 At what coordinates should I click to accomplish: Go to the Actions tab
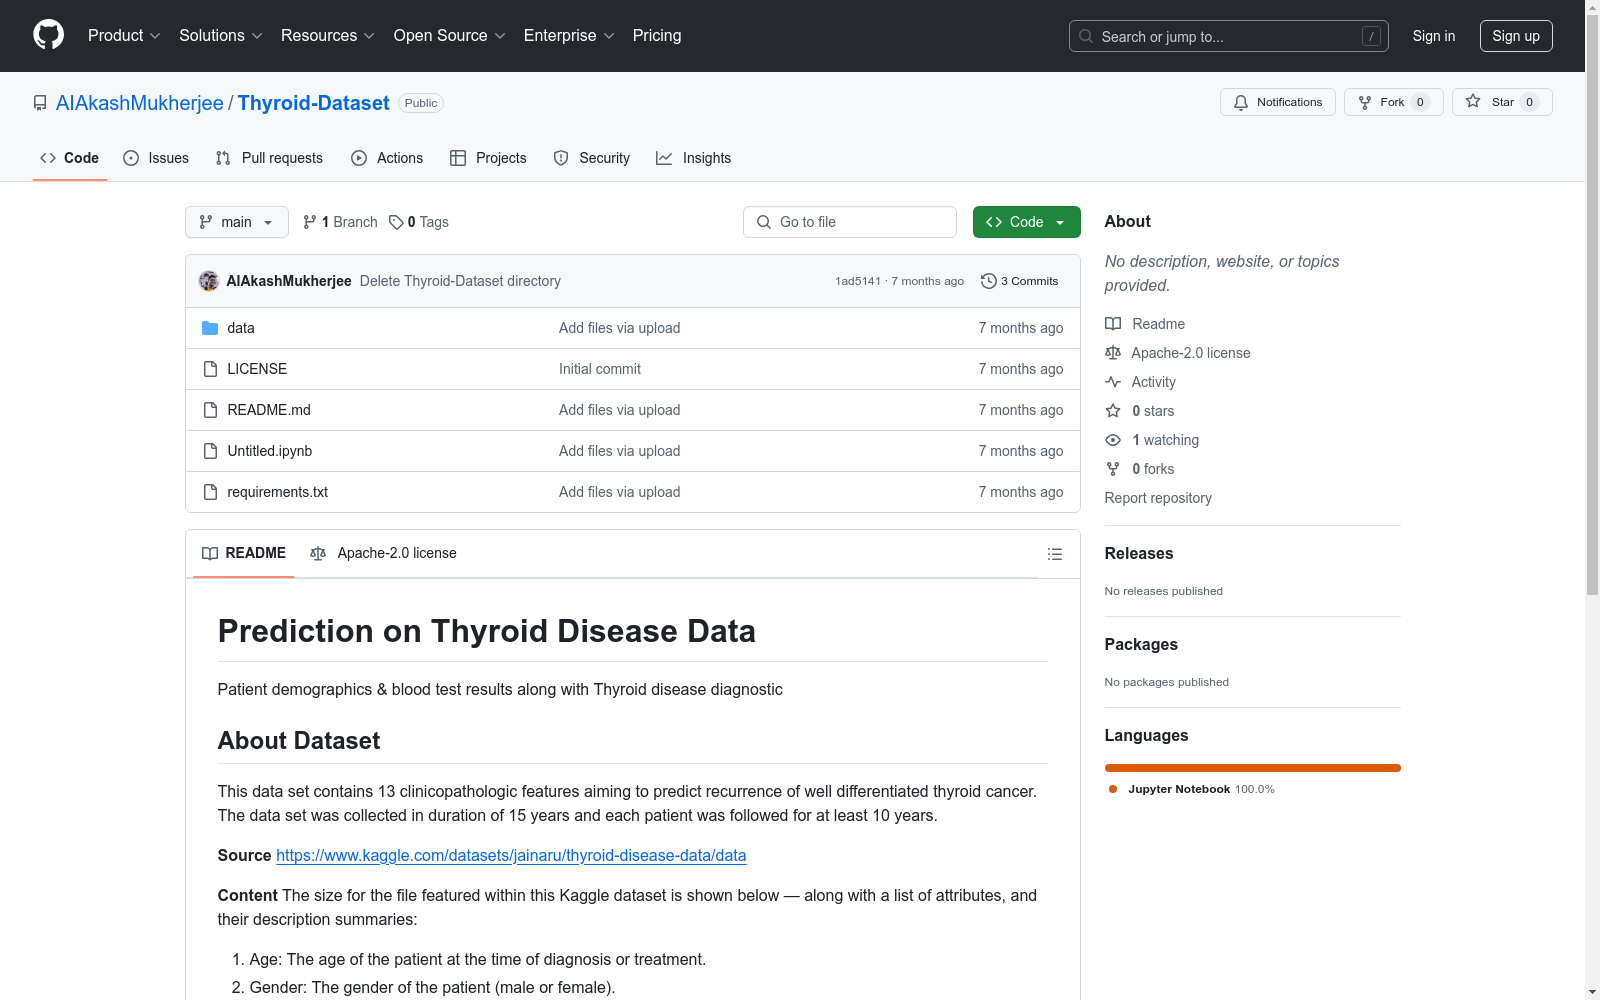[x=387, y=158]
